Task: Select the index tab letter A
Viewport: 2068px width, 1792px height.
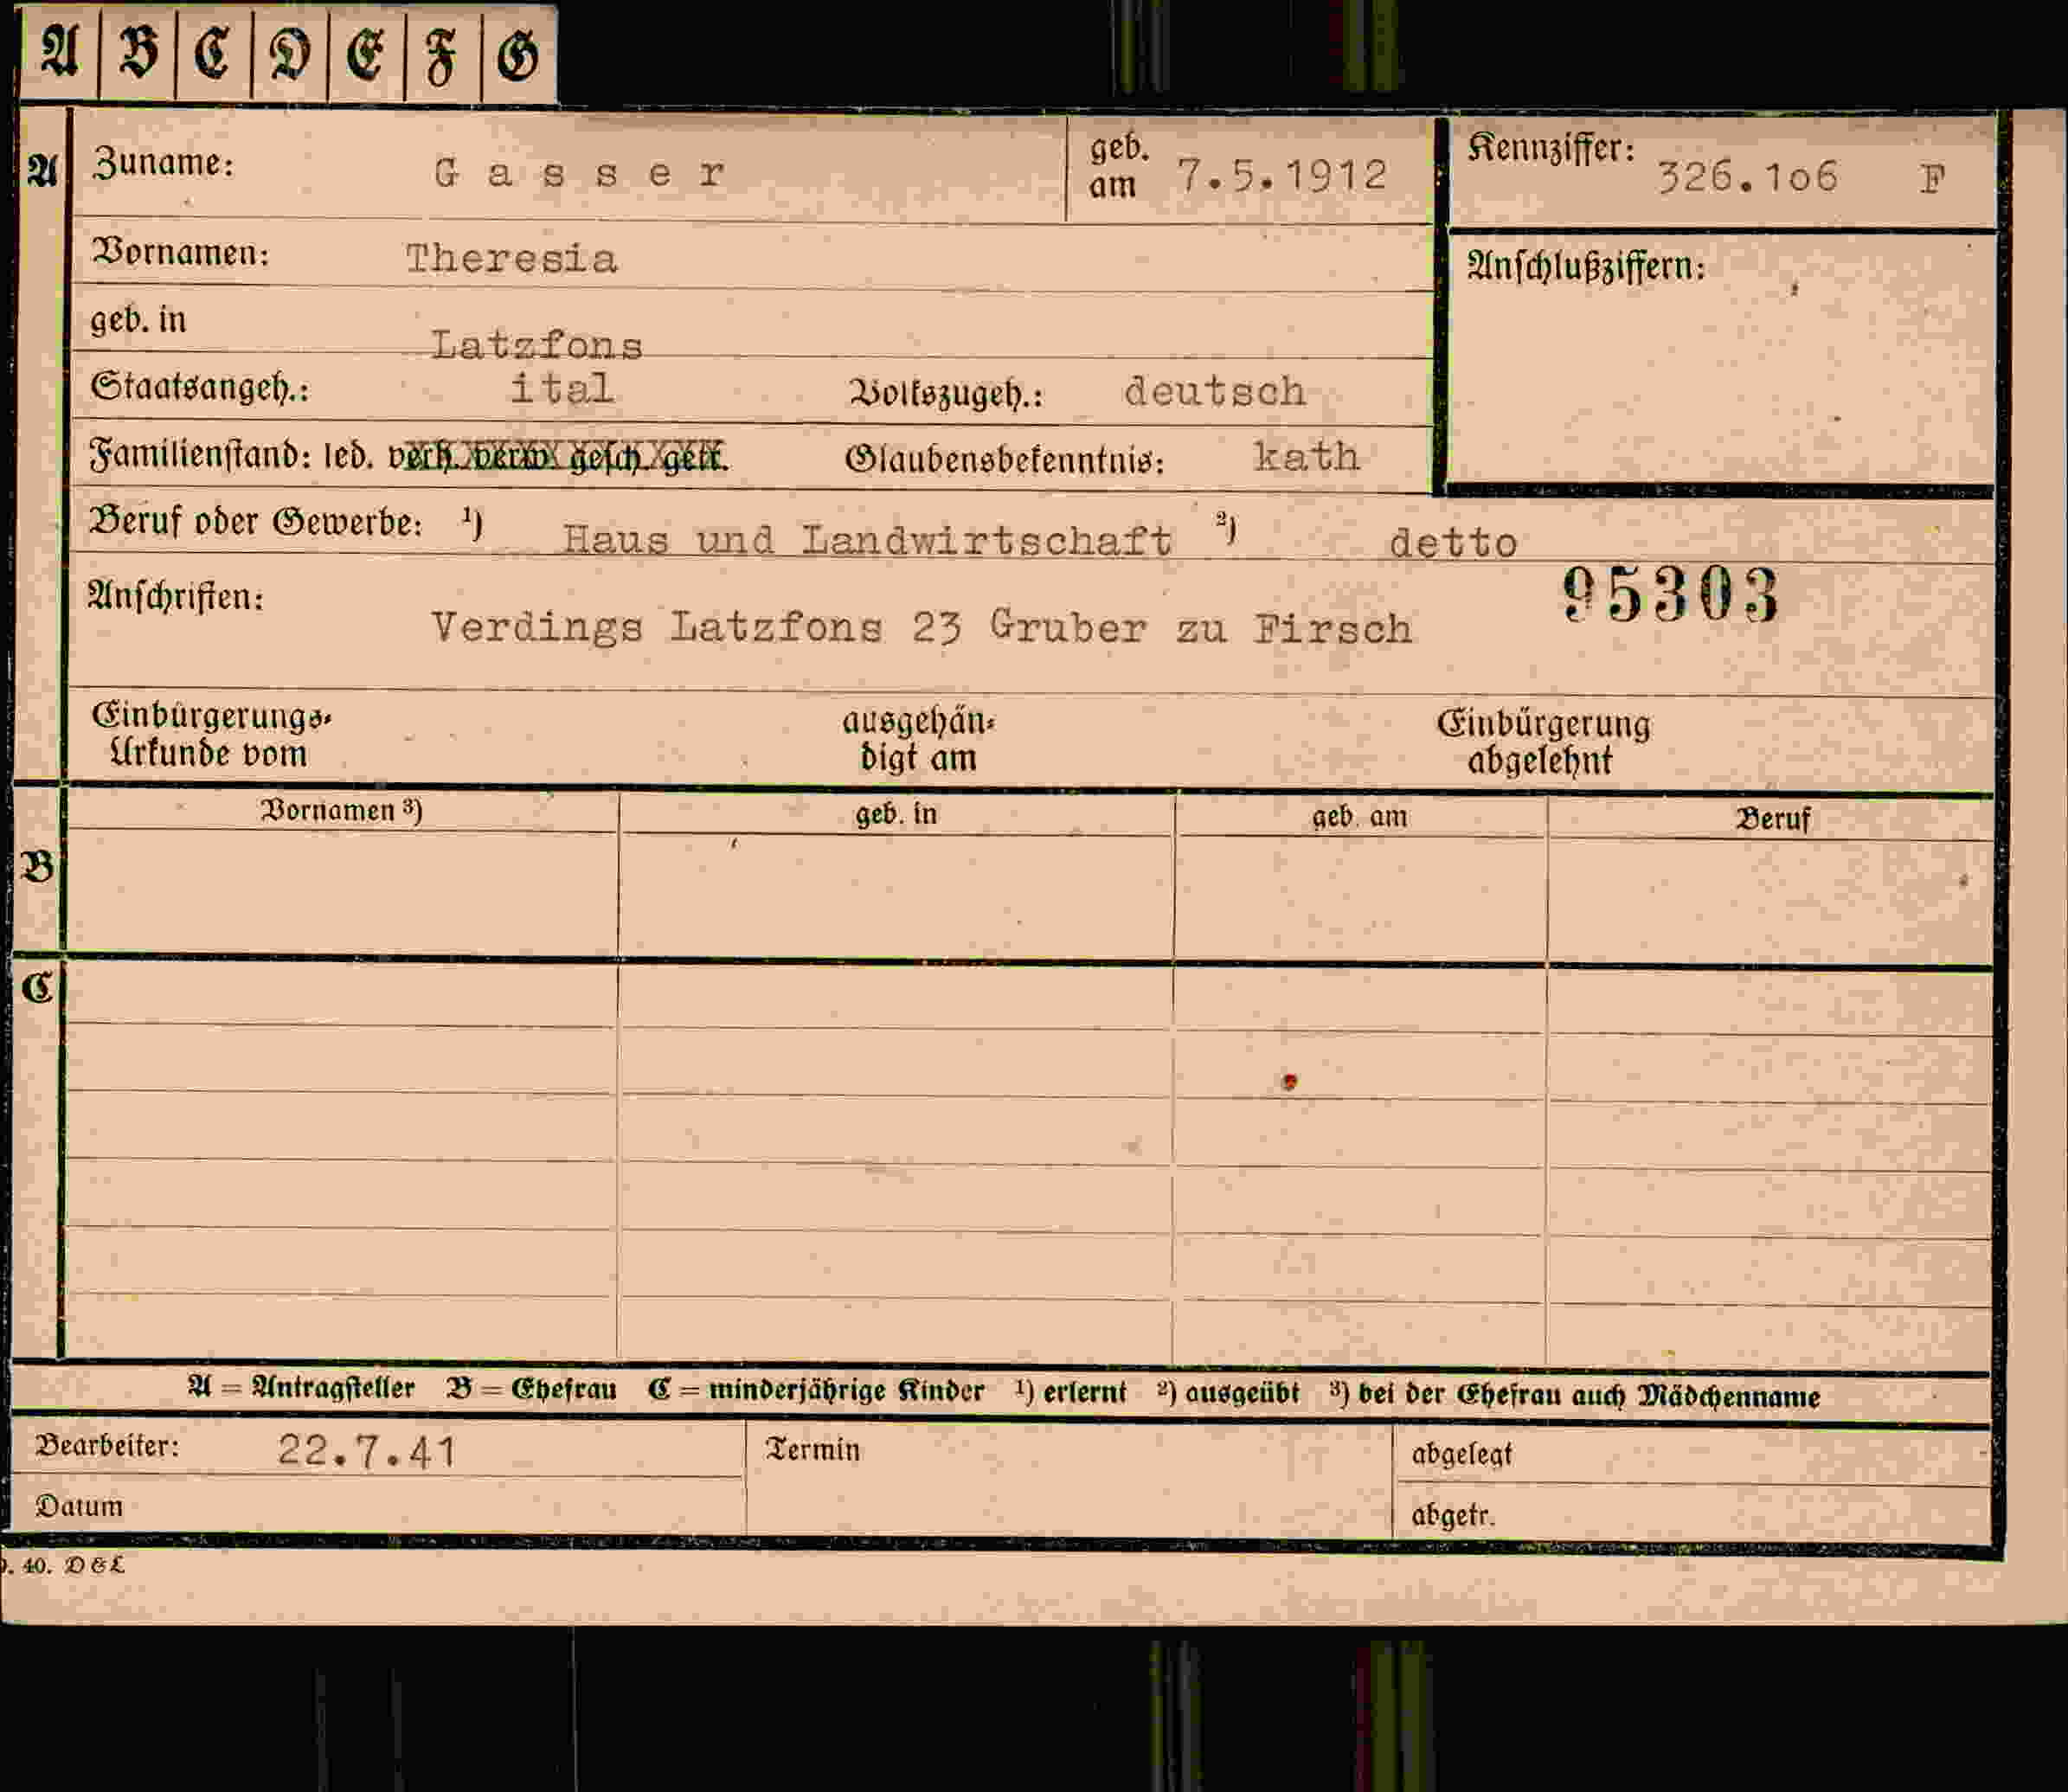Action: pos(60,52)
